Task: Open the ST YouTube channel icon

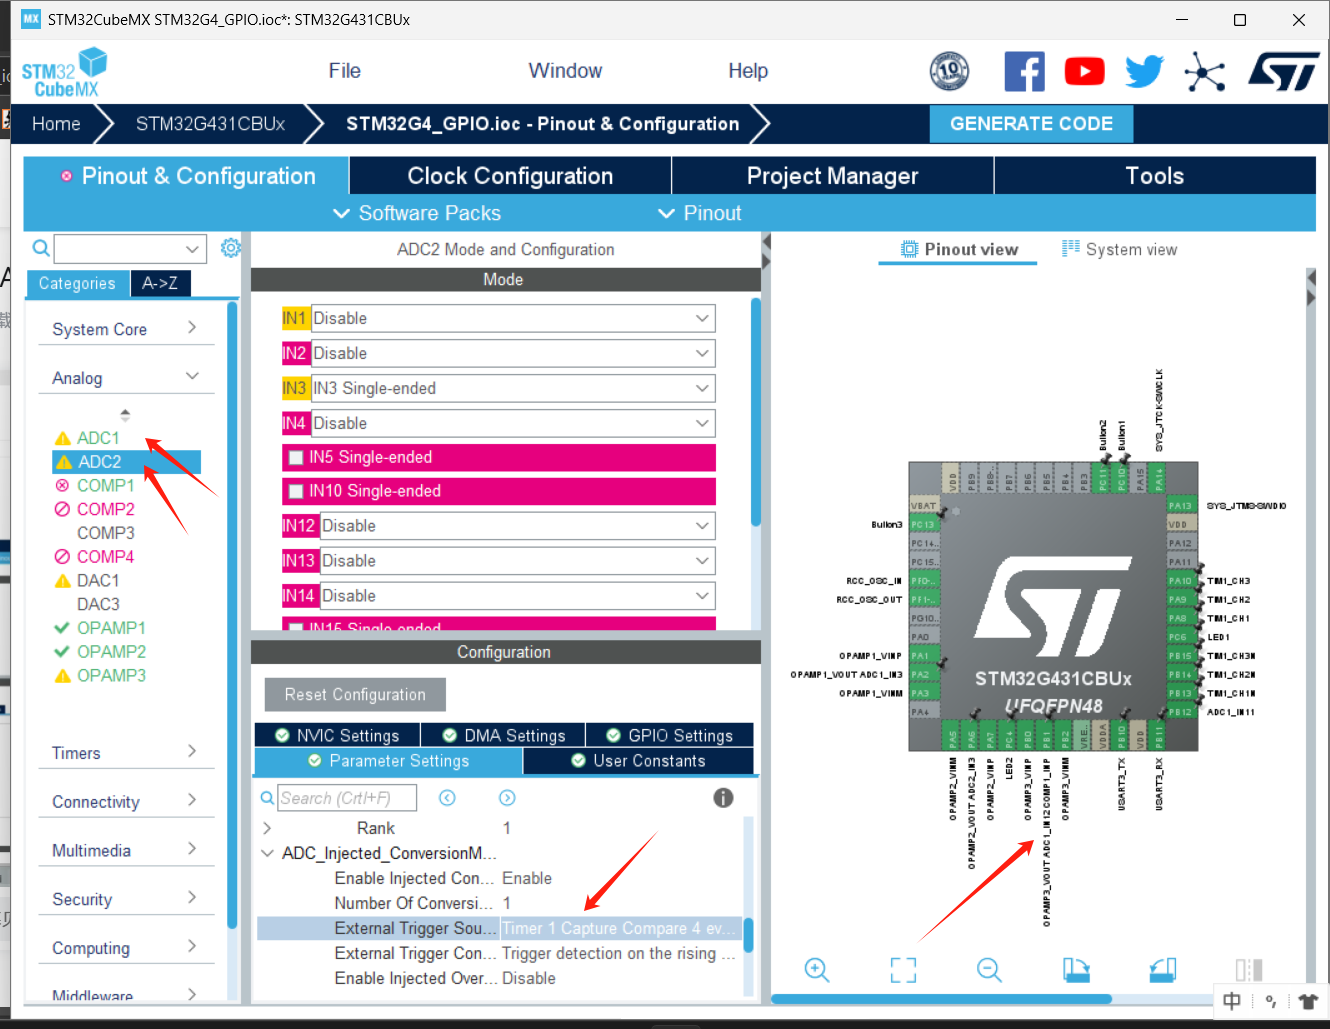Action: [x=1084, y=72]
